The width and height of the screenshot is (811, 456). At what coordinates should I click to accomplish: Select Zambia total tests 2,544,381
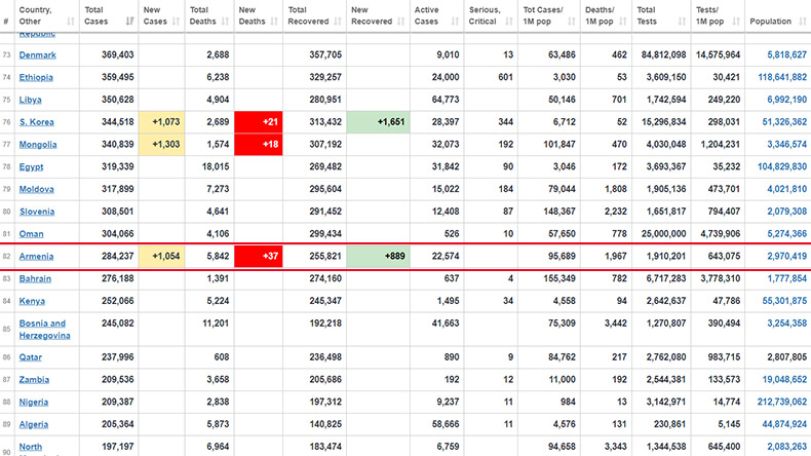tap(666, 379)
